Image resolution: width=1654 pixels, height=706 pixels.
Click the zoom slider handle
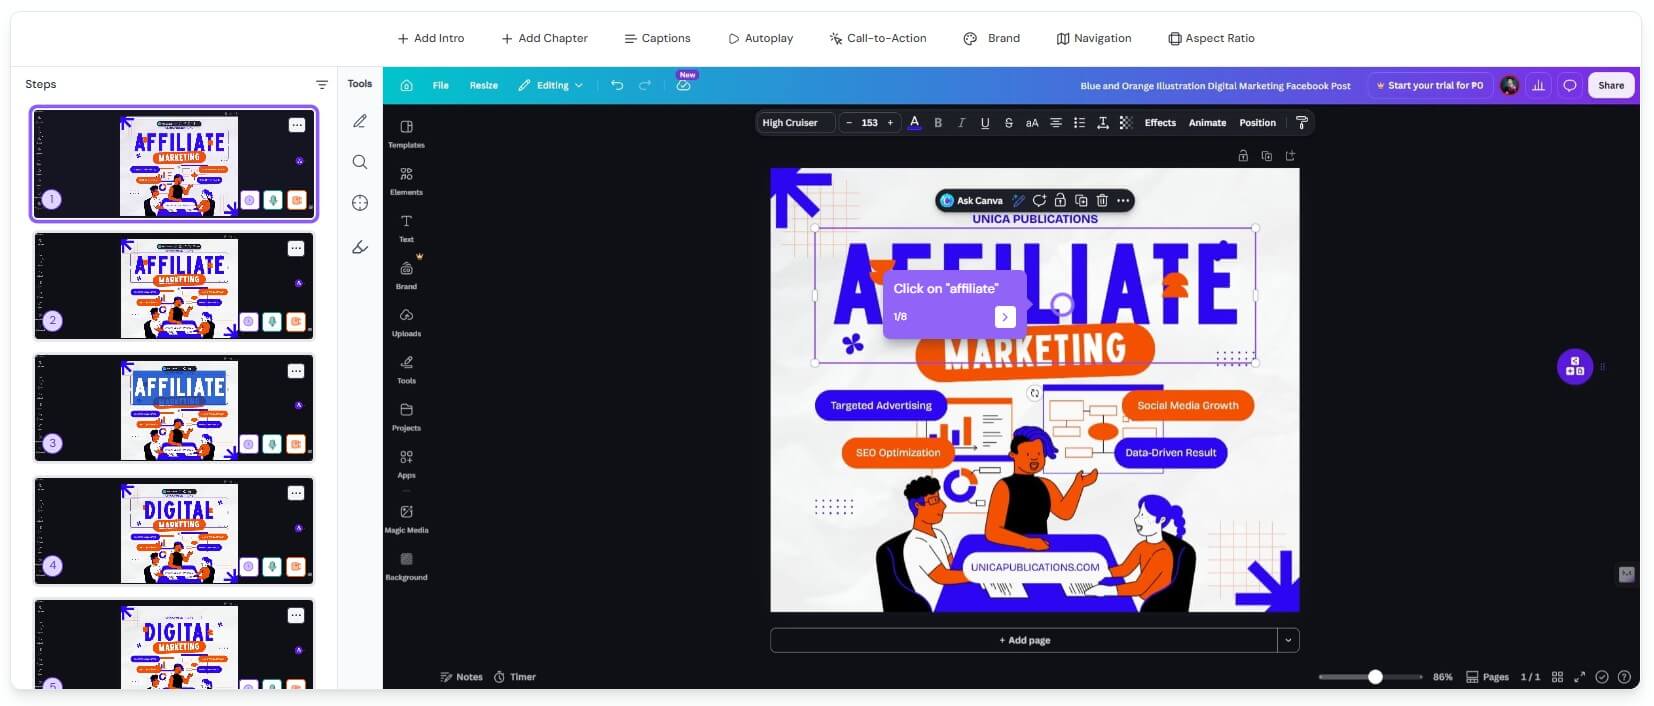pos(1375,677)
